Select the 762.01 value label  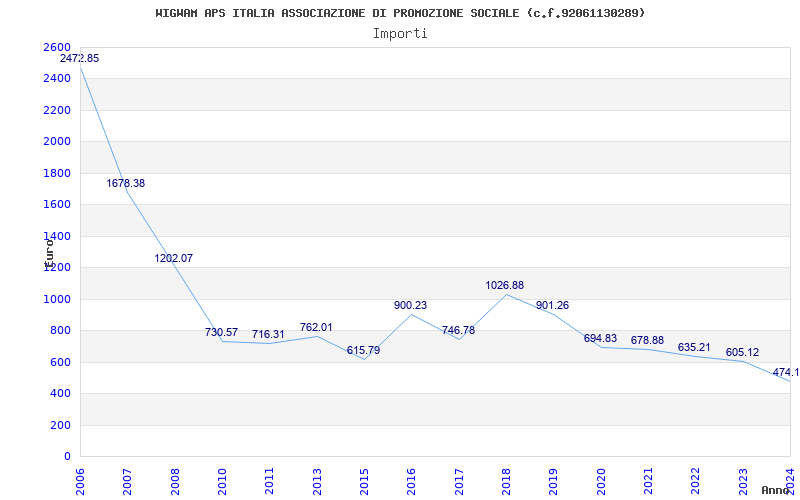click(316, 328)
